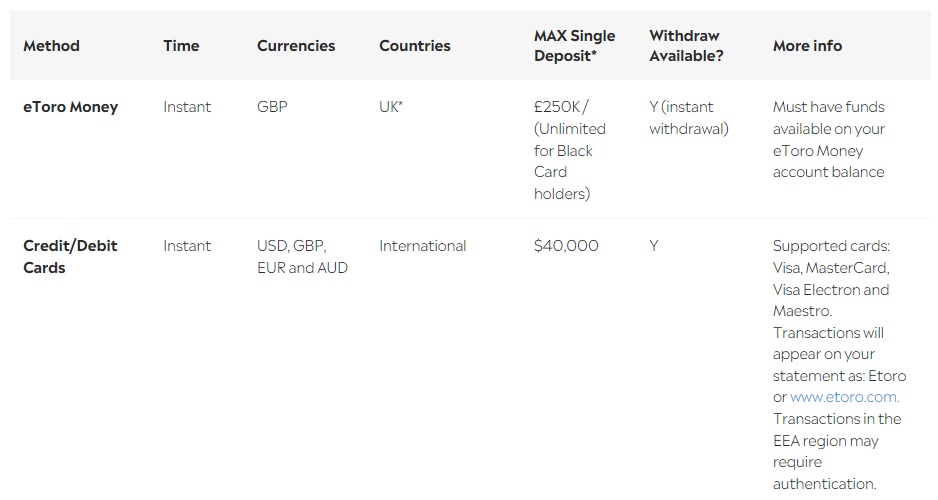938x500 pixels.
Task: Click the $40,000 max deposit value
Action: tap(566, 246)
